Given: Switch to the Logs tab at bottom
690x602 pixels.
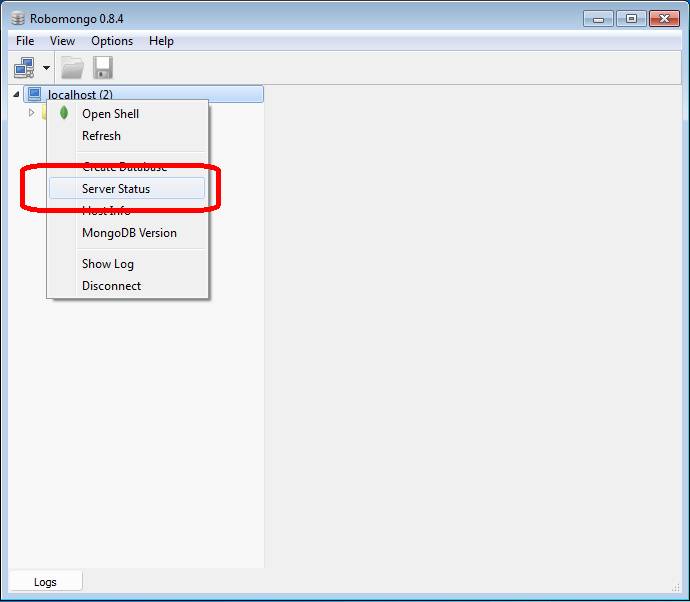Looking at the screenshot, I should 45,582.
